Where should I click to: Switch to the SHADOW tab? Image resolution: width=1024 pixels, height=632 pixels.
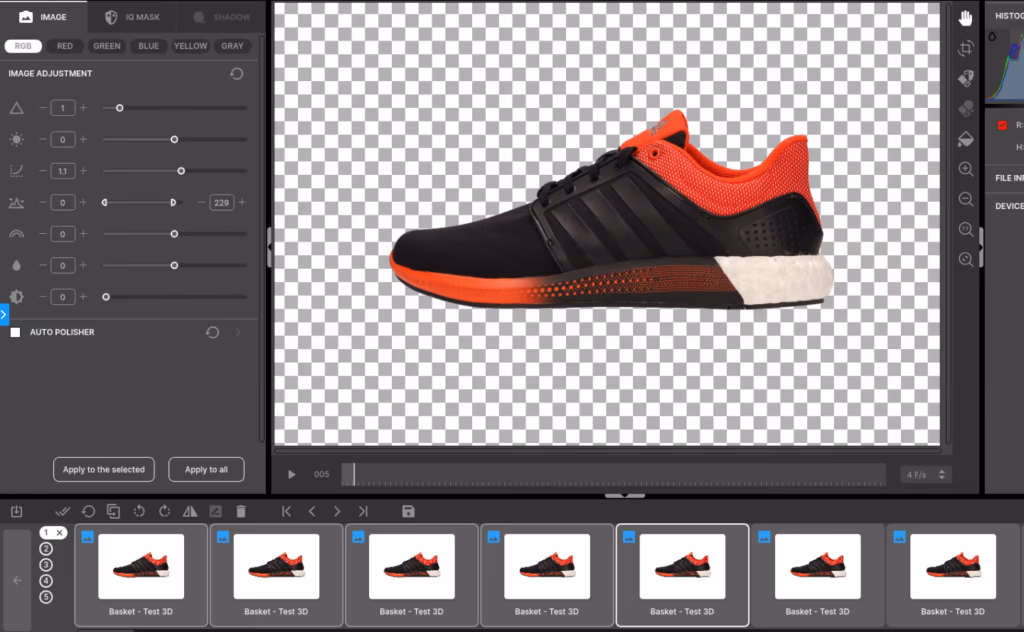[x=222, y=17]
